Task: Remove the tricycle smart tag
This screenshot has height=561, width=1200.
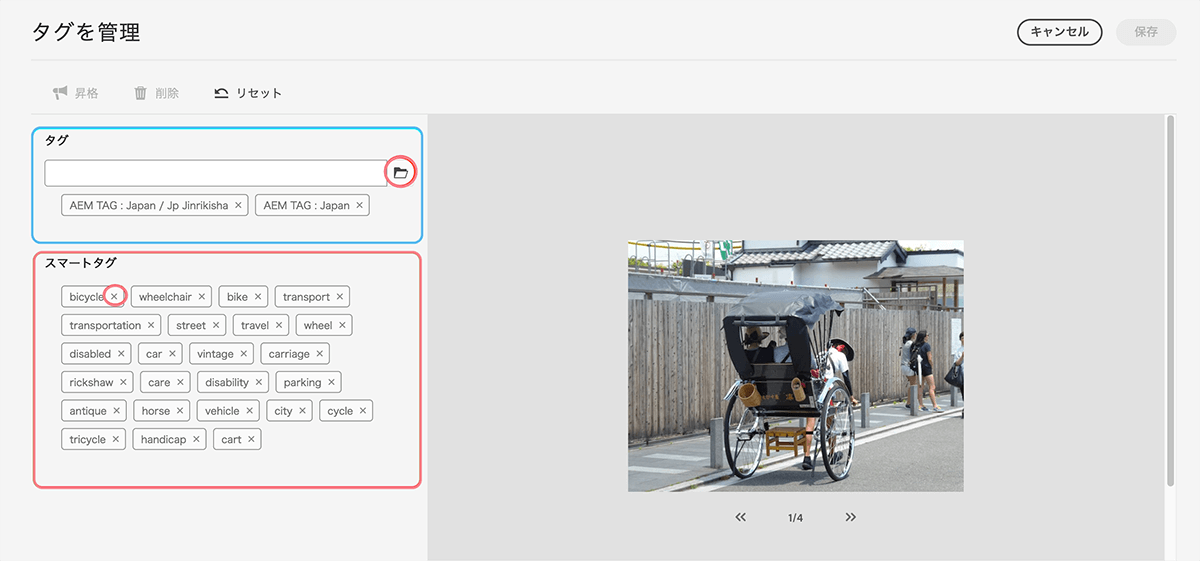Action: [116, 439]
